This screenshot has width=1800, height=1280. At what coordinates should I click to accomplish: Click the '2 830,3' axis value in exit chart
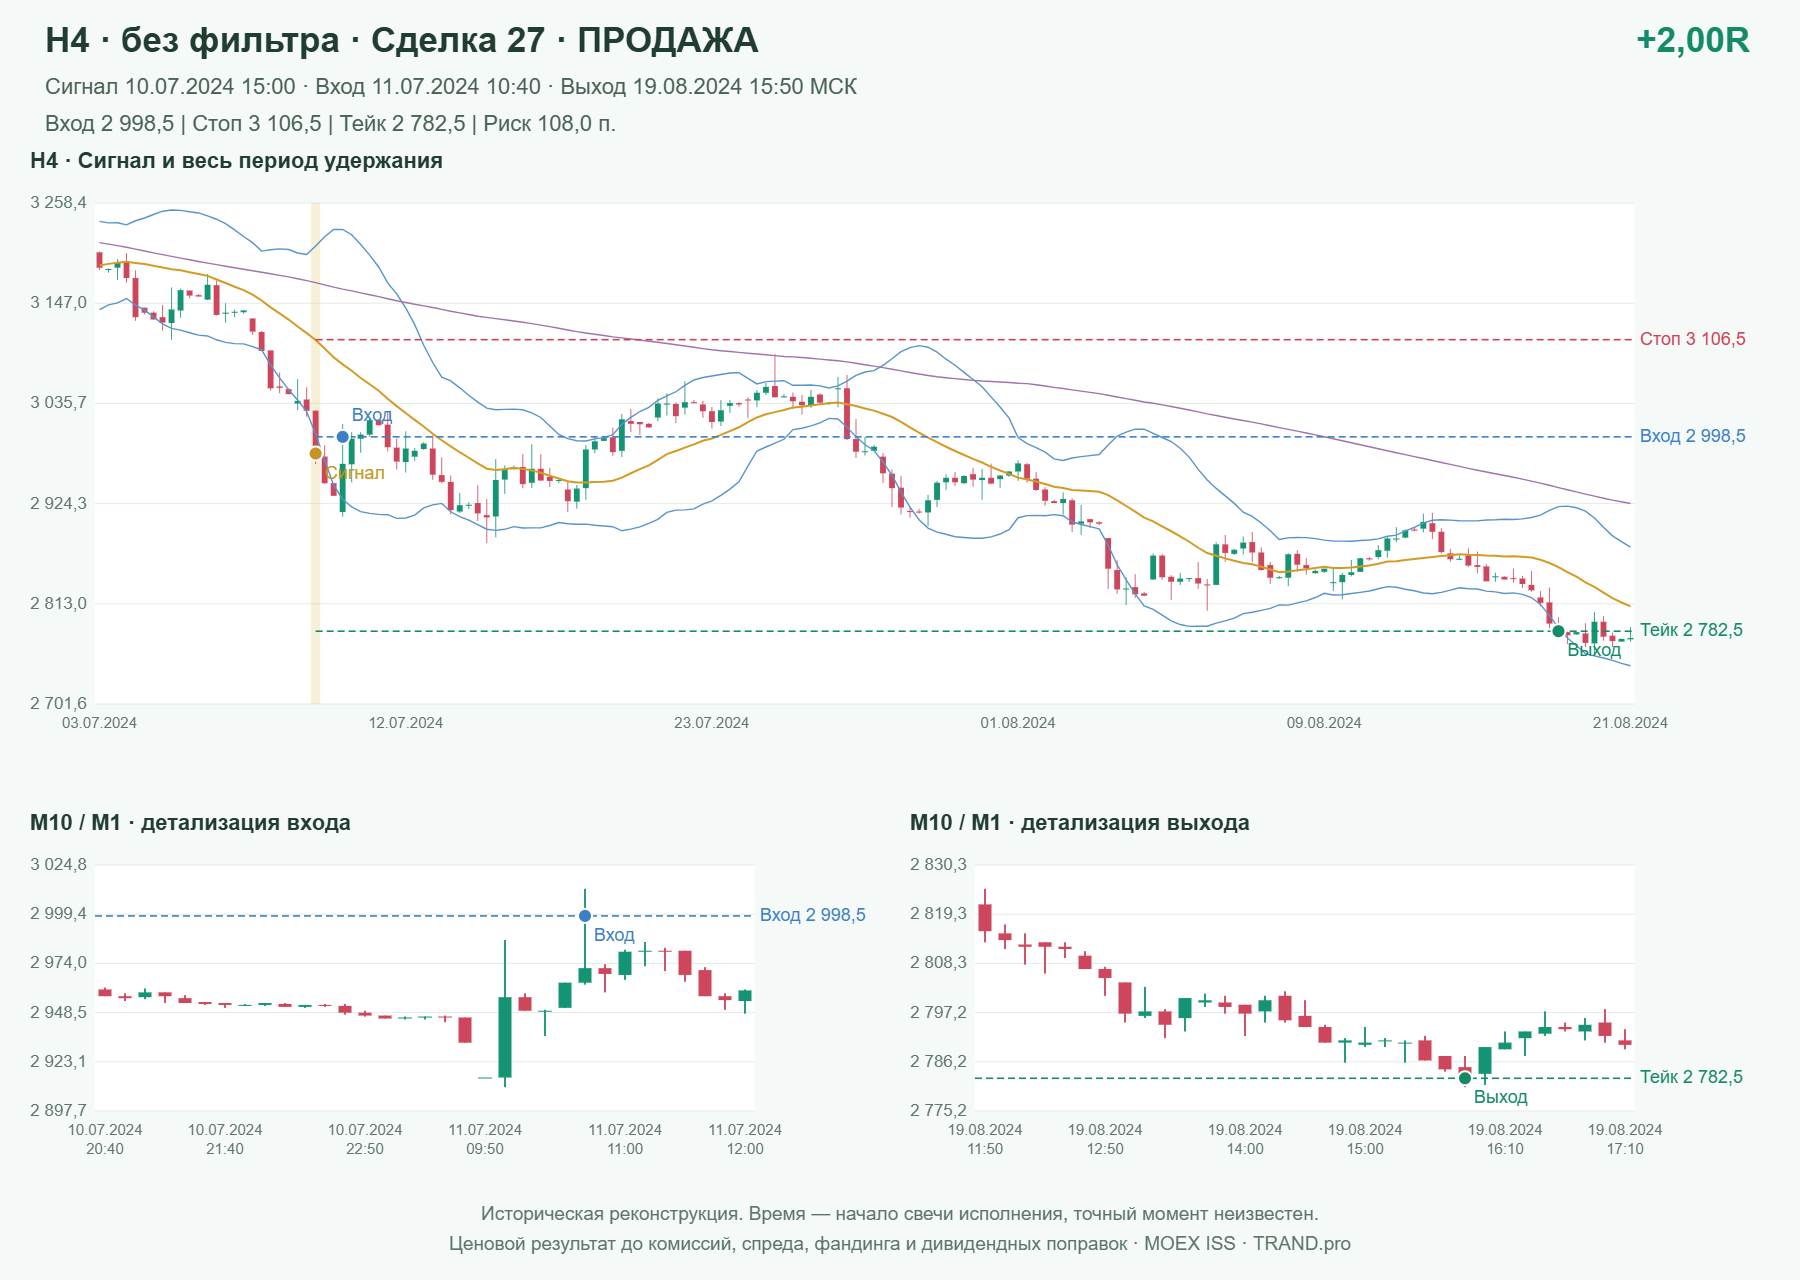coord(938,865)
